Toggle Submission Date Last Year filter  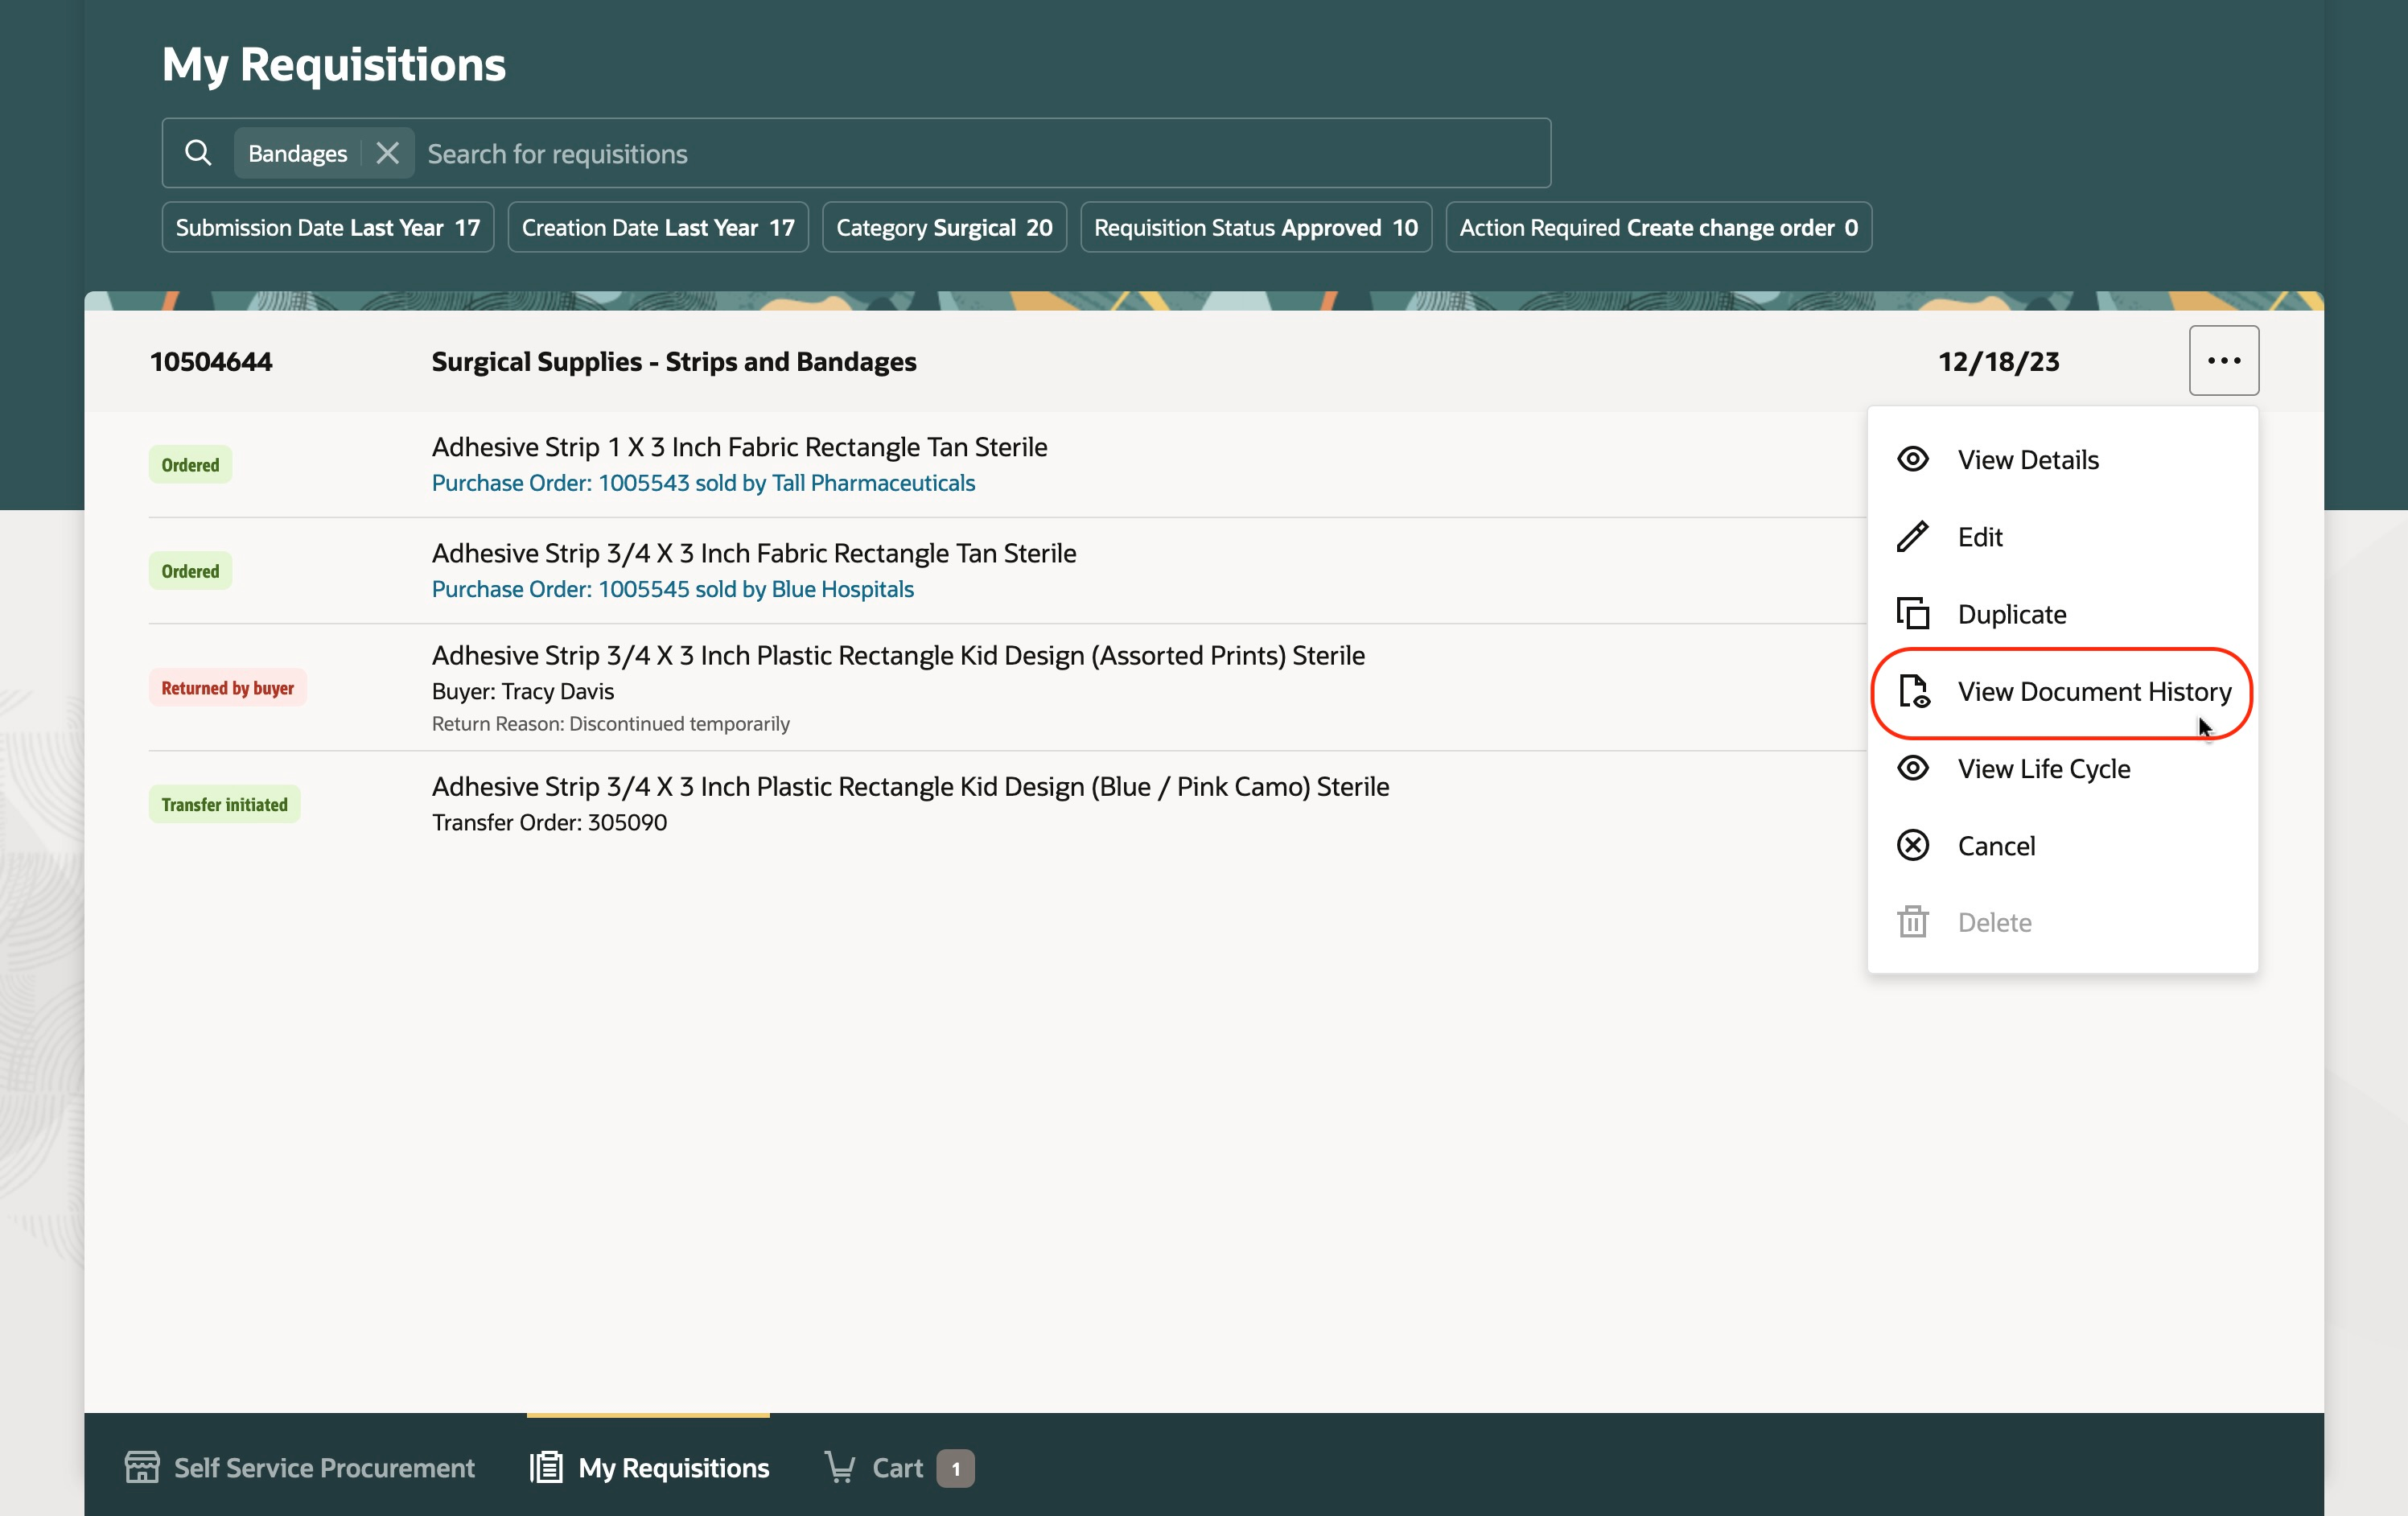click(x=327, y=228)
